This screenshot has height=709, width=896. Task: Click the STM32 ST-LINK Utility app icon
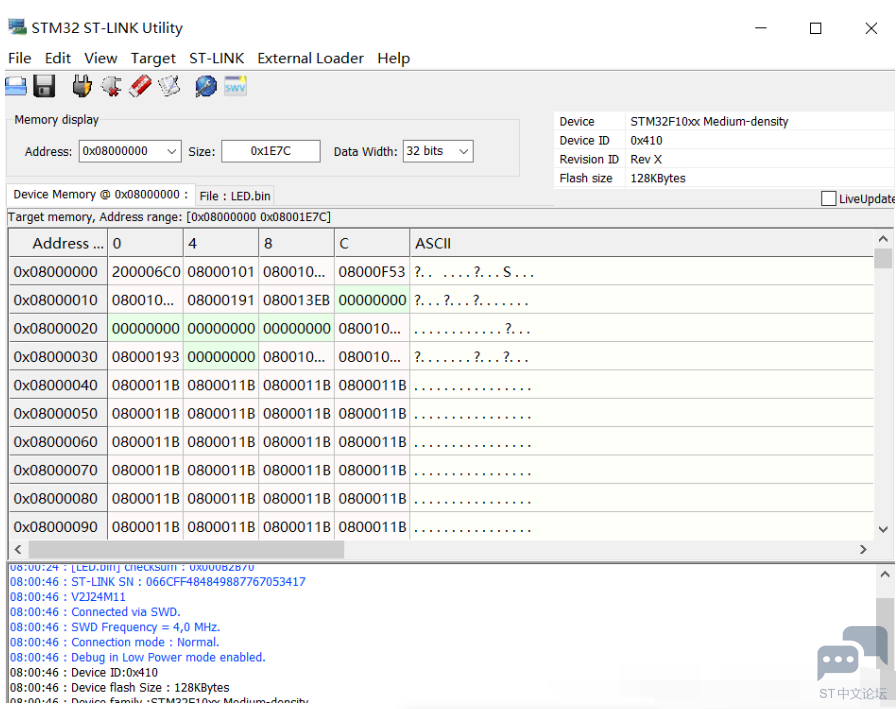17,27
